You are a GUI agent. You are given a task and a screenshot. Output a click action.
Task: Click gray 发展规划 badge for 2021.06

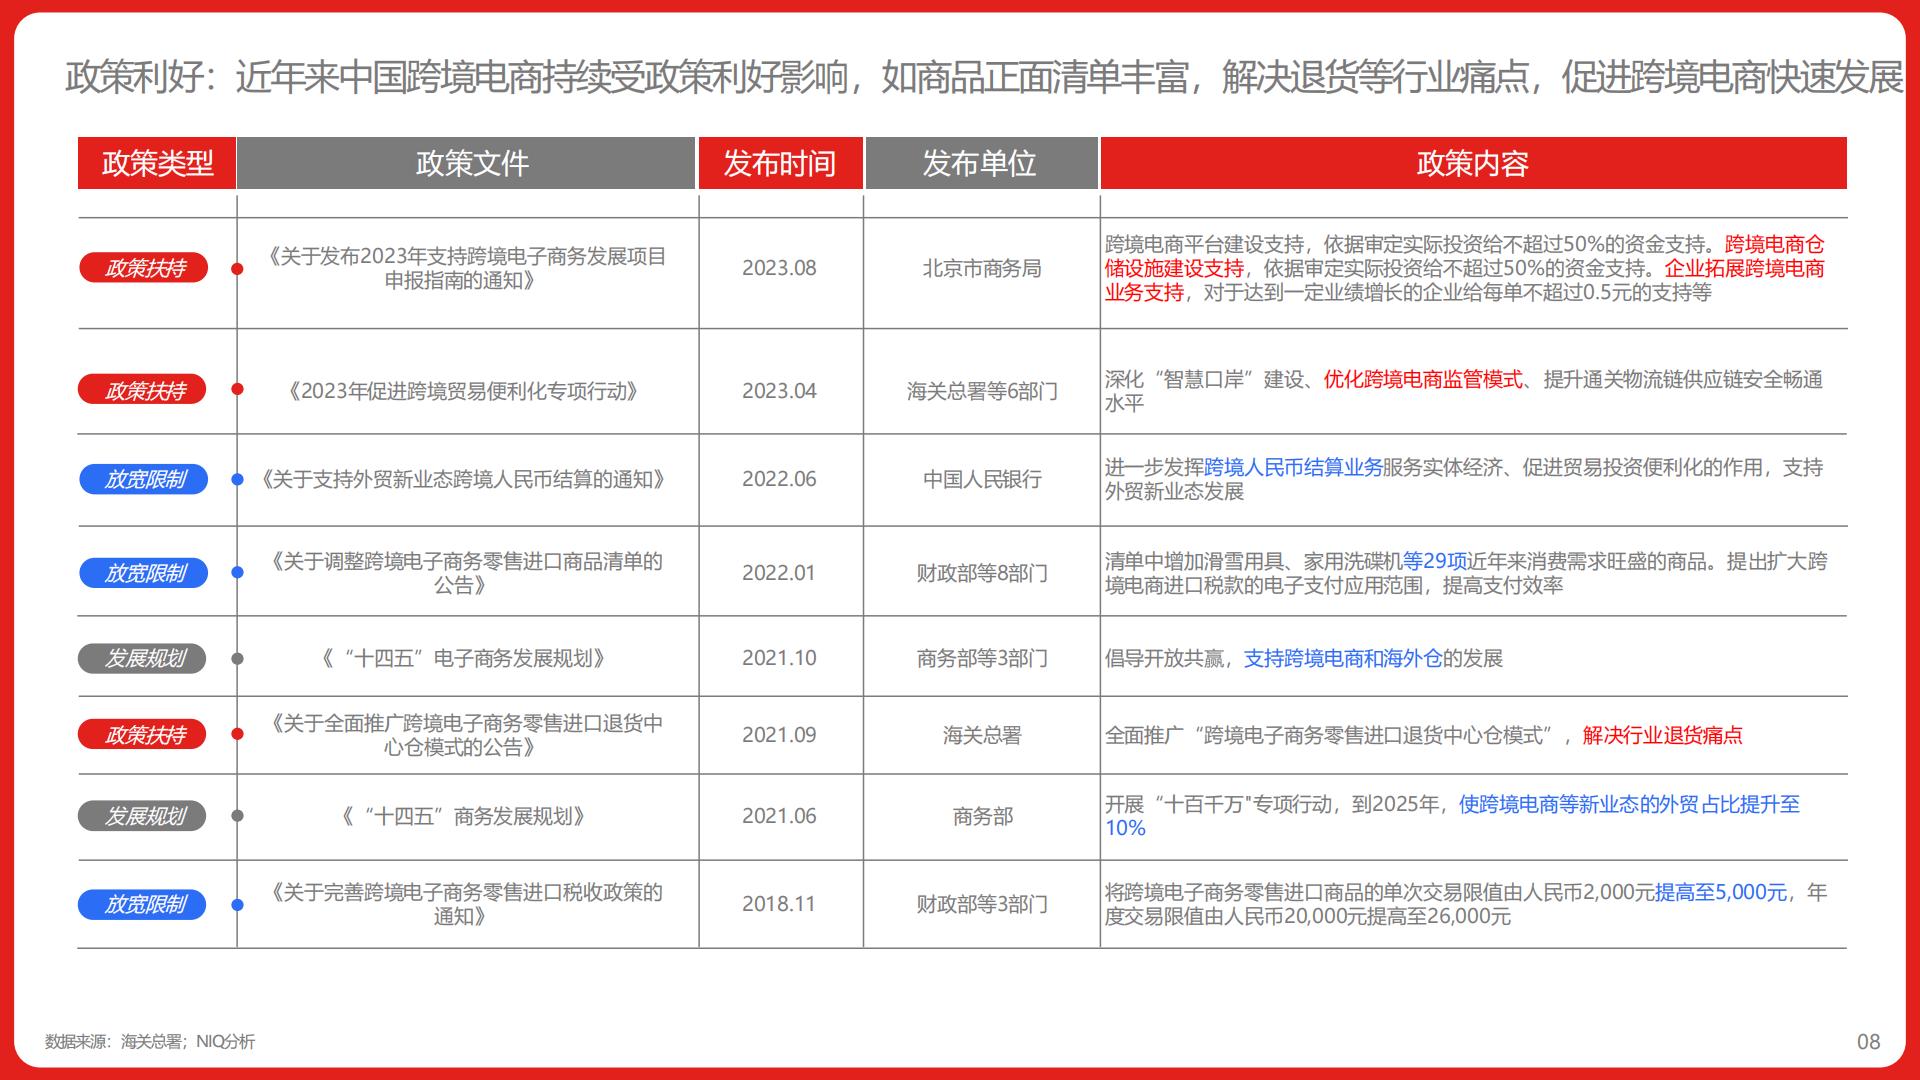(143, 816)
